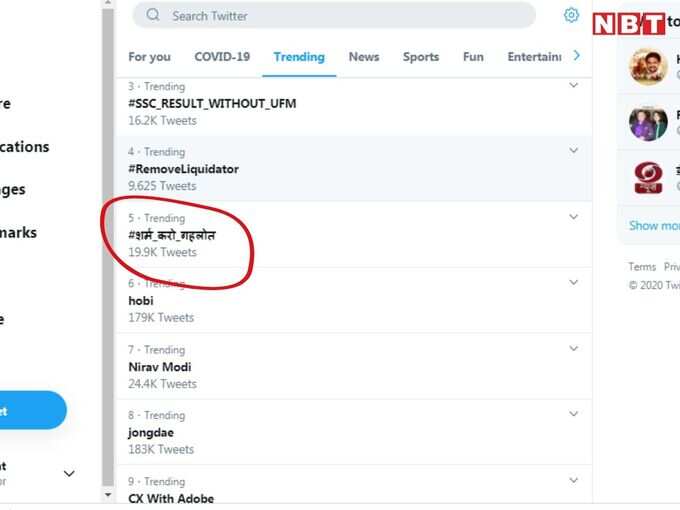Click the scrollbar down arrow
This screenshot has width=680, height=510.
108,494
